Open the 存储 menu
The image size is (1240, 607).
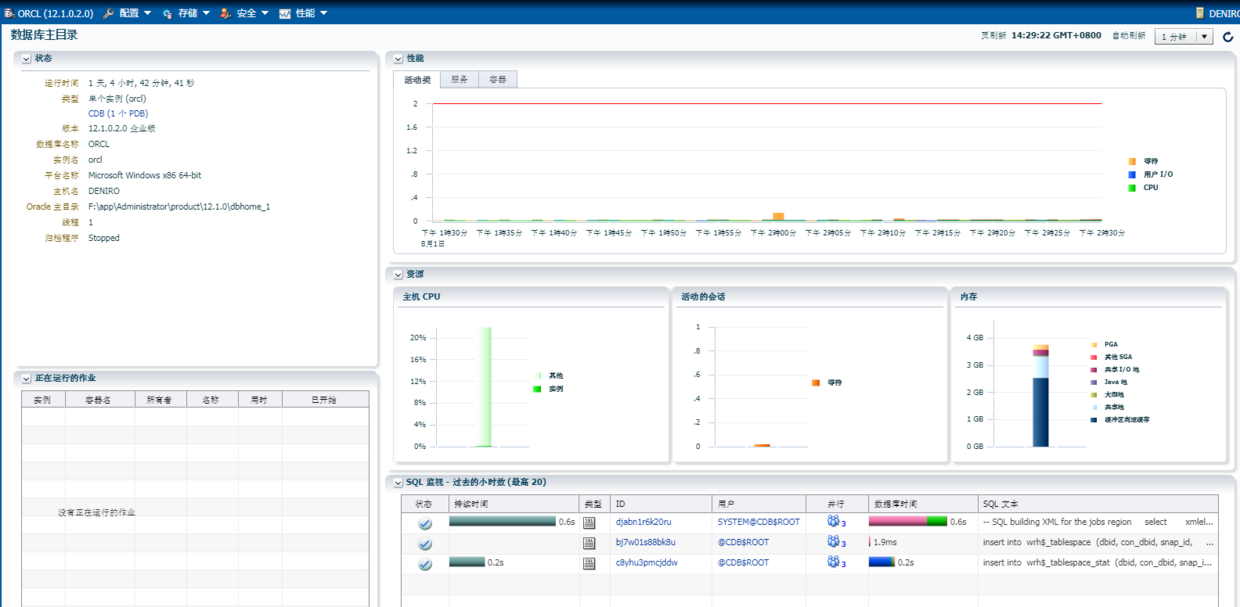click(193, 13)
